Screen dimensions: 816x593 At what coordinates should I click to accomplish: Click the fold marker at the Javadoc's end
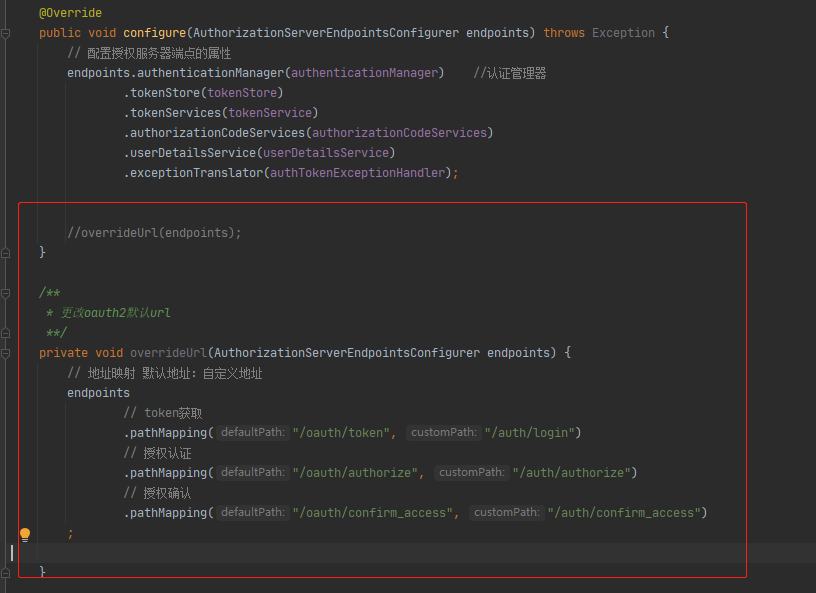click(6, 333)
